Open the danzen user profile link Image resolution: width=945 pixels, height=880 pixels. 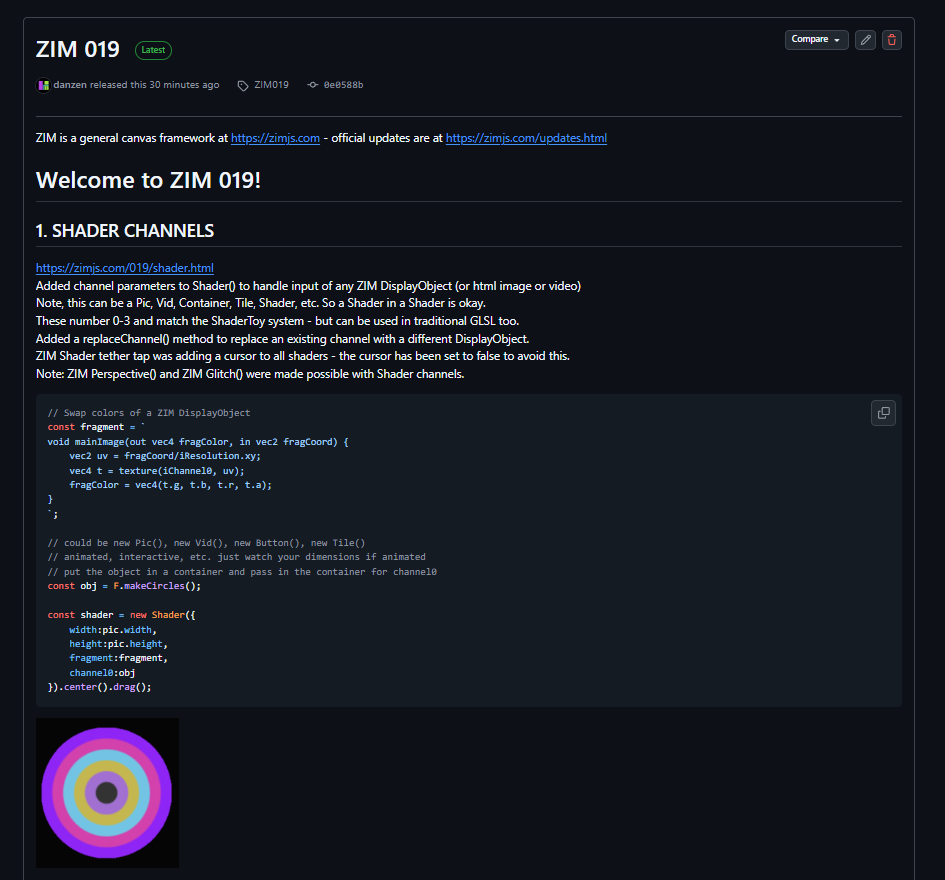pos(69,85)
